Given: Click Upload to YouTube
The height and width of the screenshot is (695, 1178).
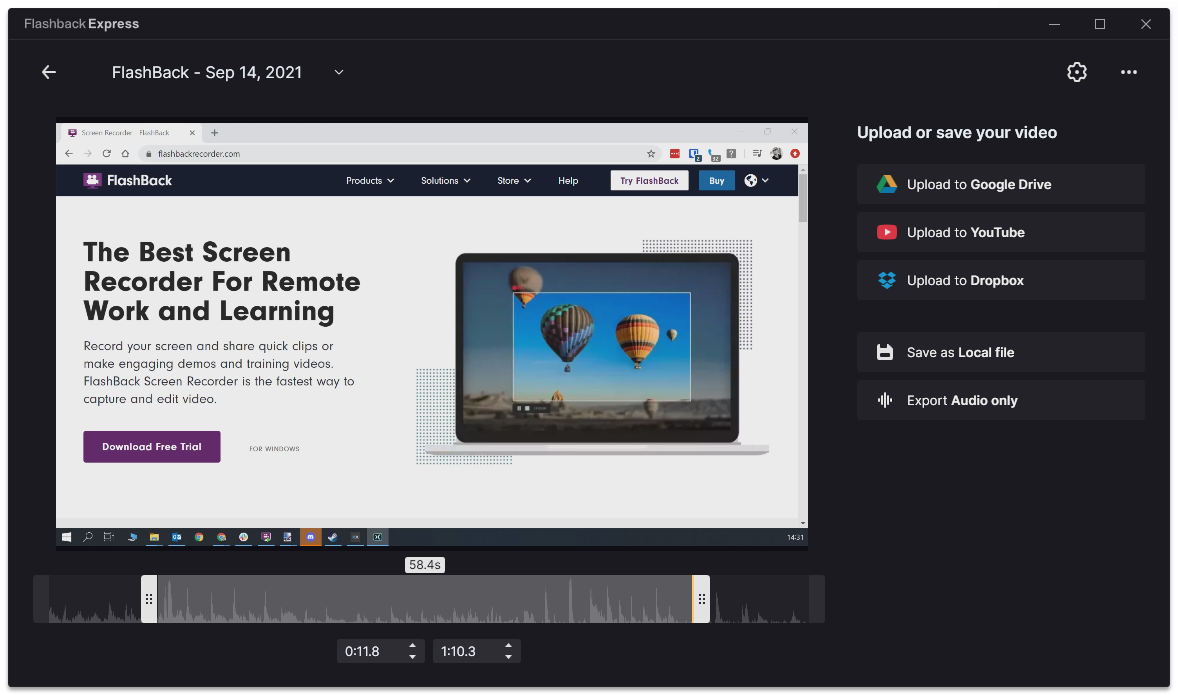Looking at the screenshot, I should (1001, 232).
